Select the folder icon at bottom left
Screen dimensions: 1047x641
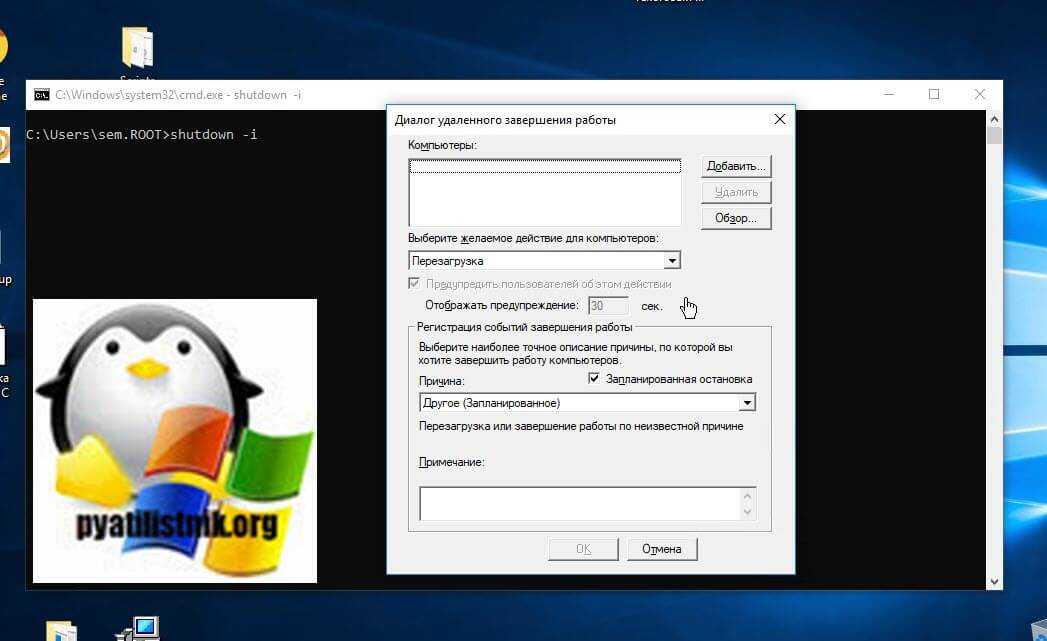tap(61, 631)
